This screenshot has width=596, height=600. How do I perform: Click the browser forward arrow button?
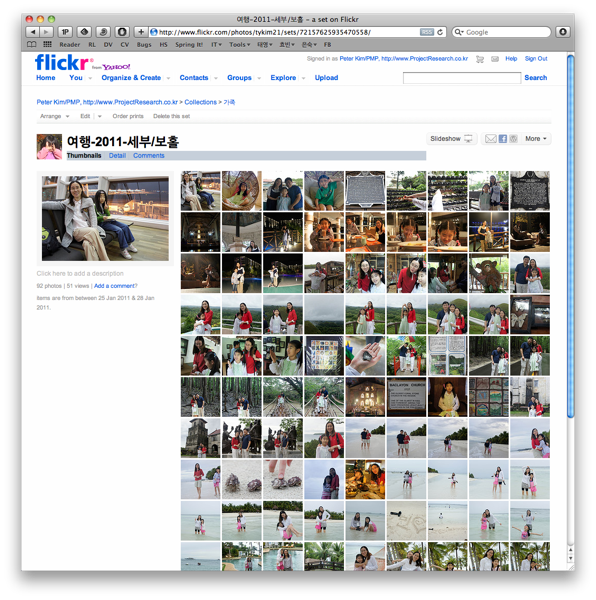point(46,32)
